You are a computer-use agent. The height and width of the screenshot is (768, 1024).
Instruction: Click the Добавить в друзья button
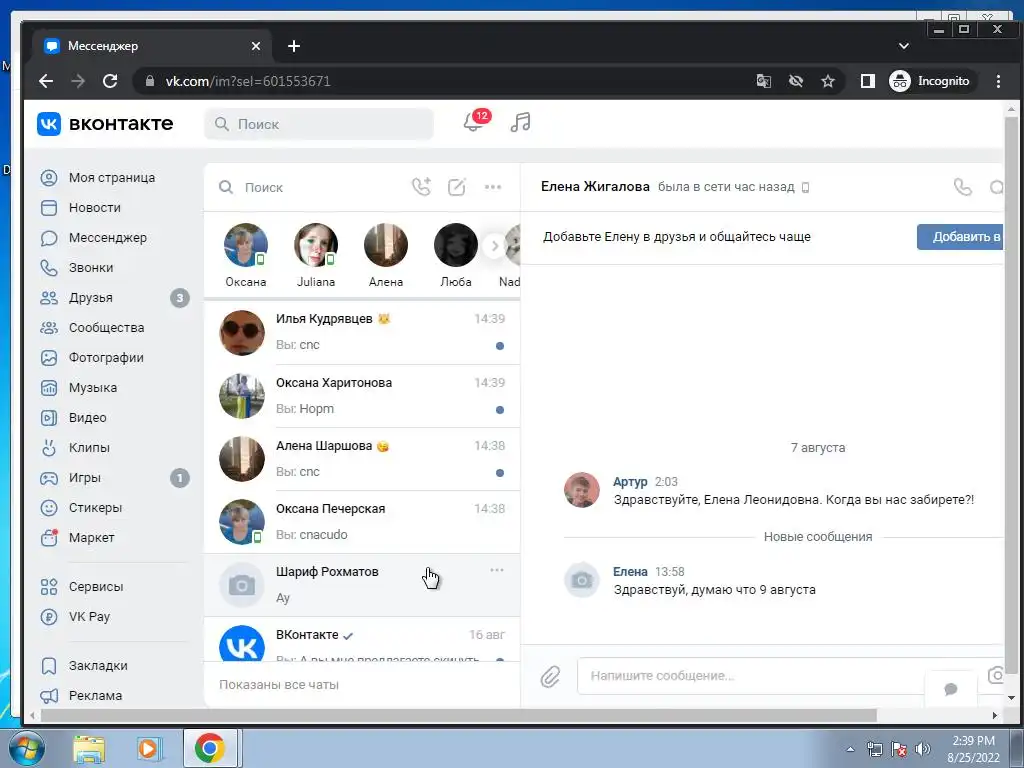click(960, 237)
